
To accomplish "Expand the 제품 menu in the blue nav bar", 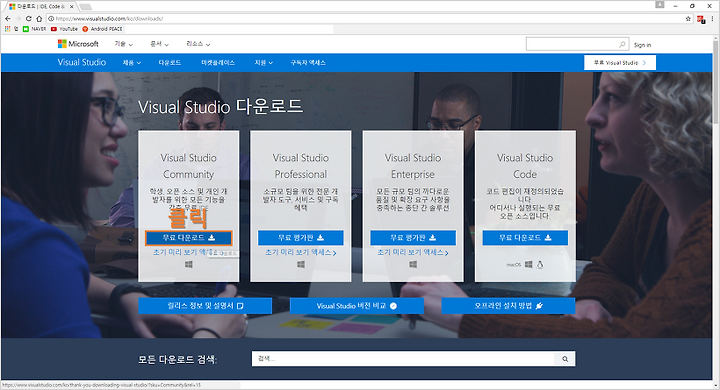I will tap(132, 62).
